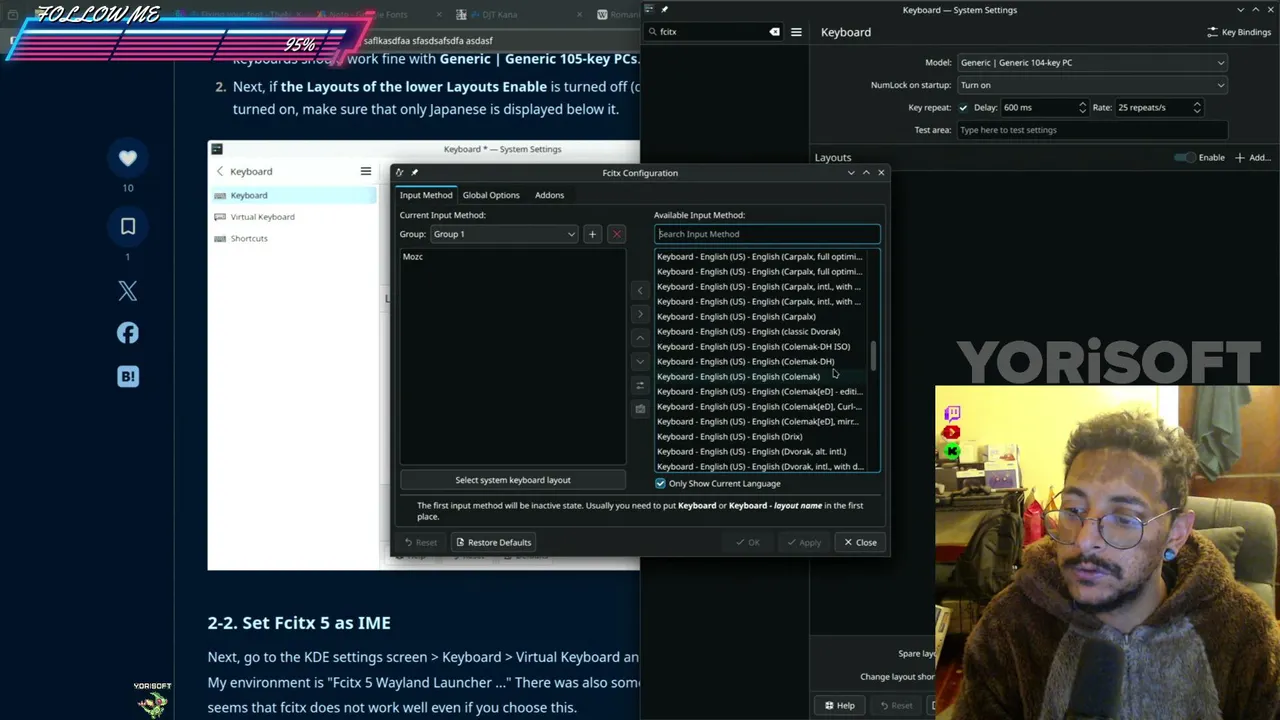The width and height of the screenshot is (1280, 720).
Task: Adjust the Rate 25 repeats/s spin arrows
Action: click(1197, 108)
